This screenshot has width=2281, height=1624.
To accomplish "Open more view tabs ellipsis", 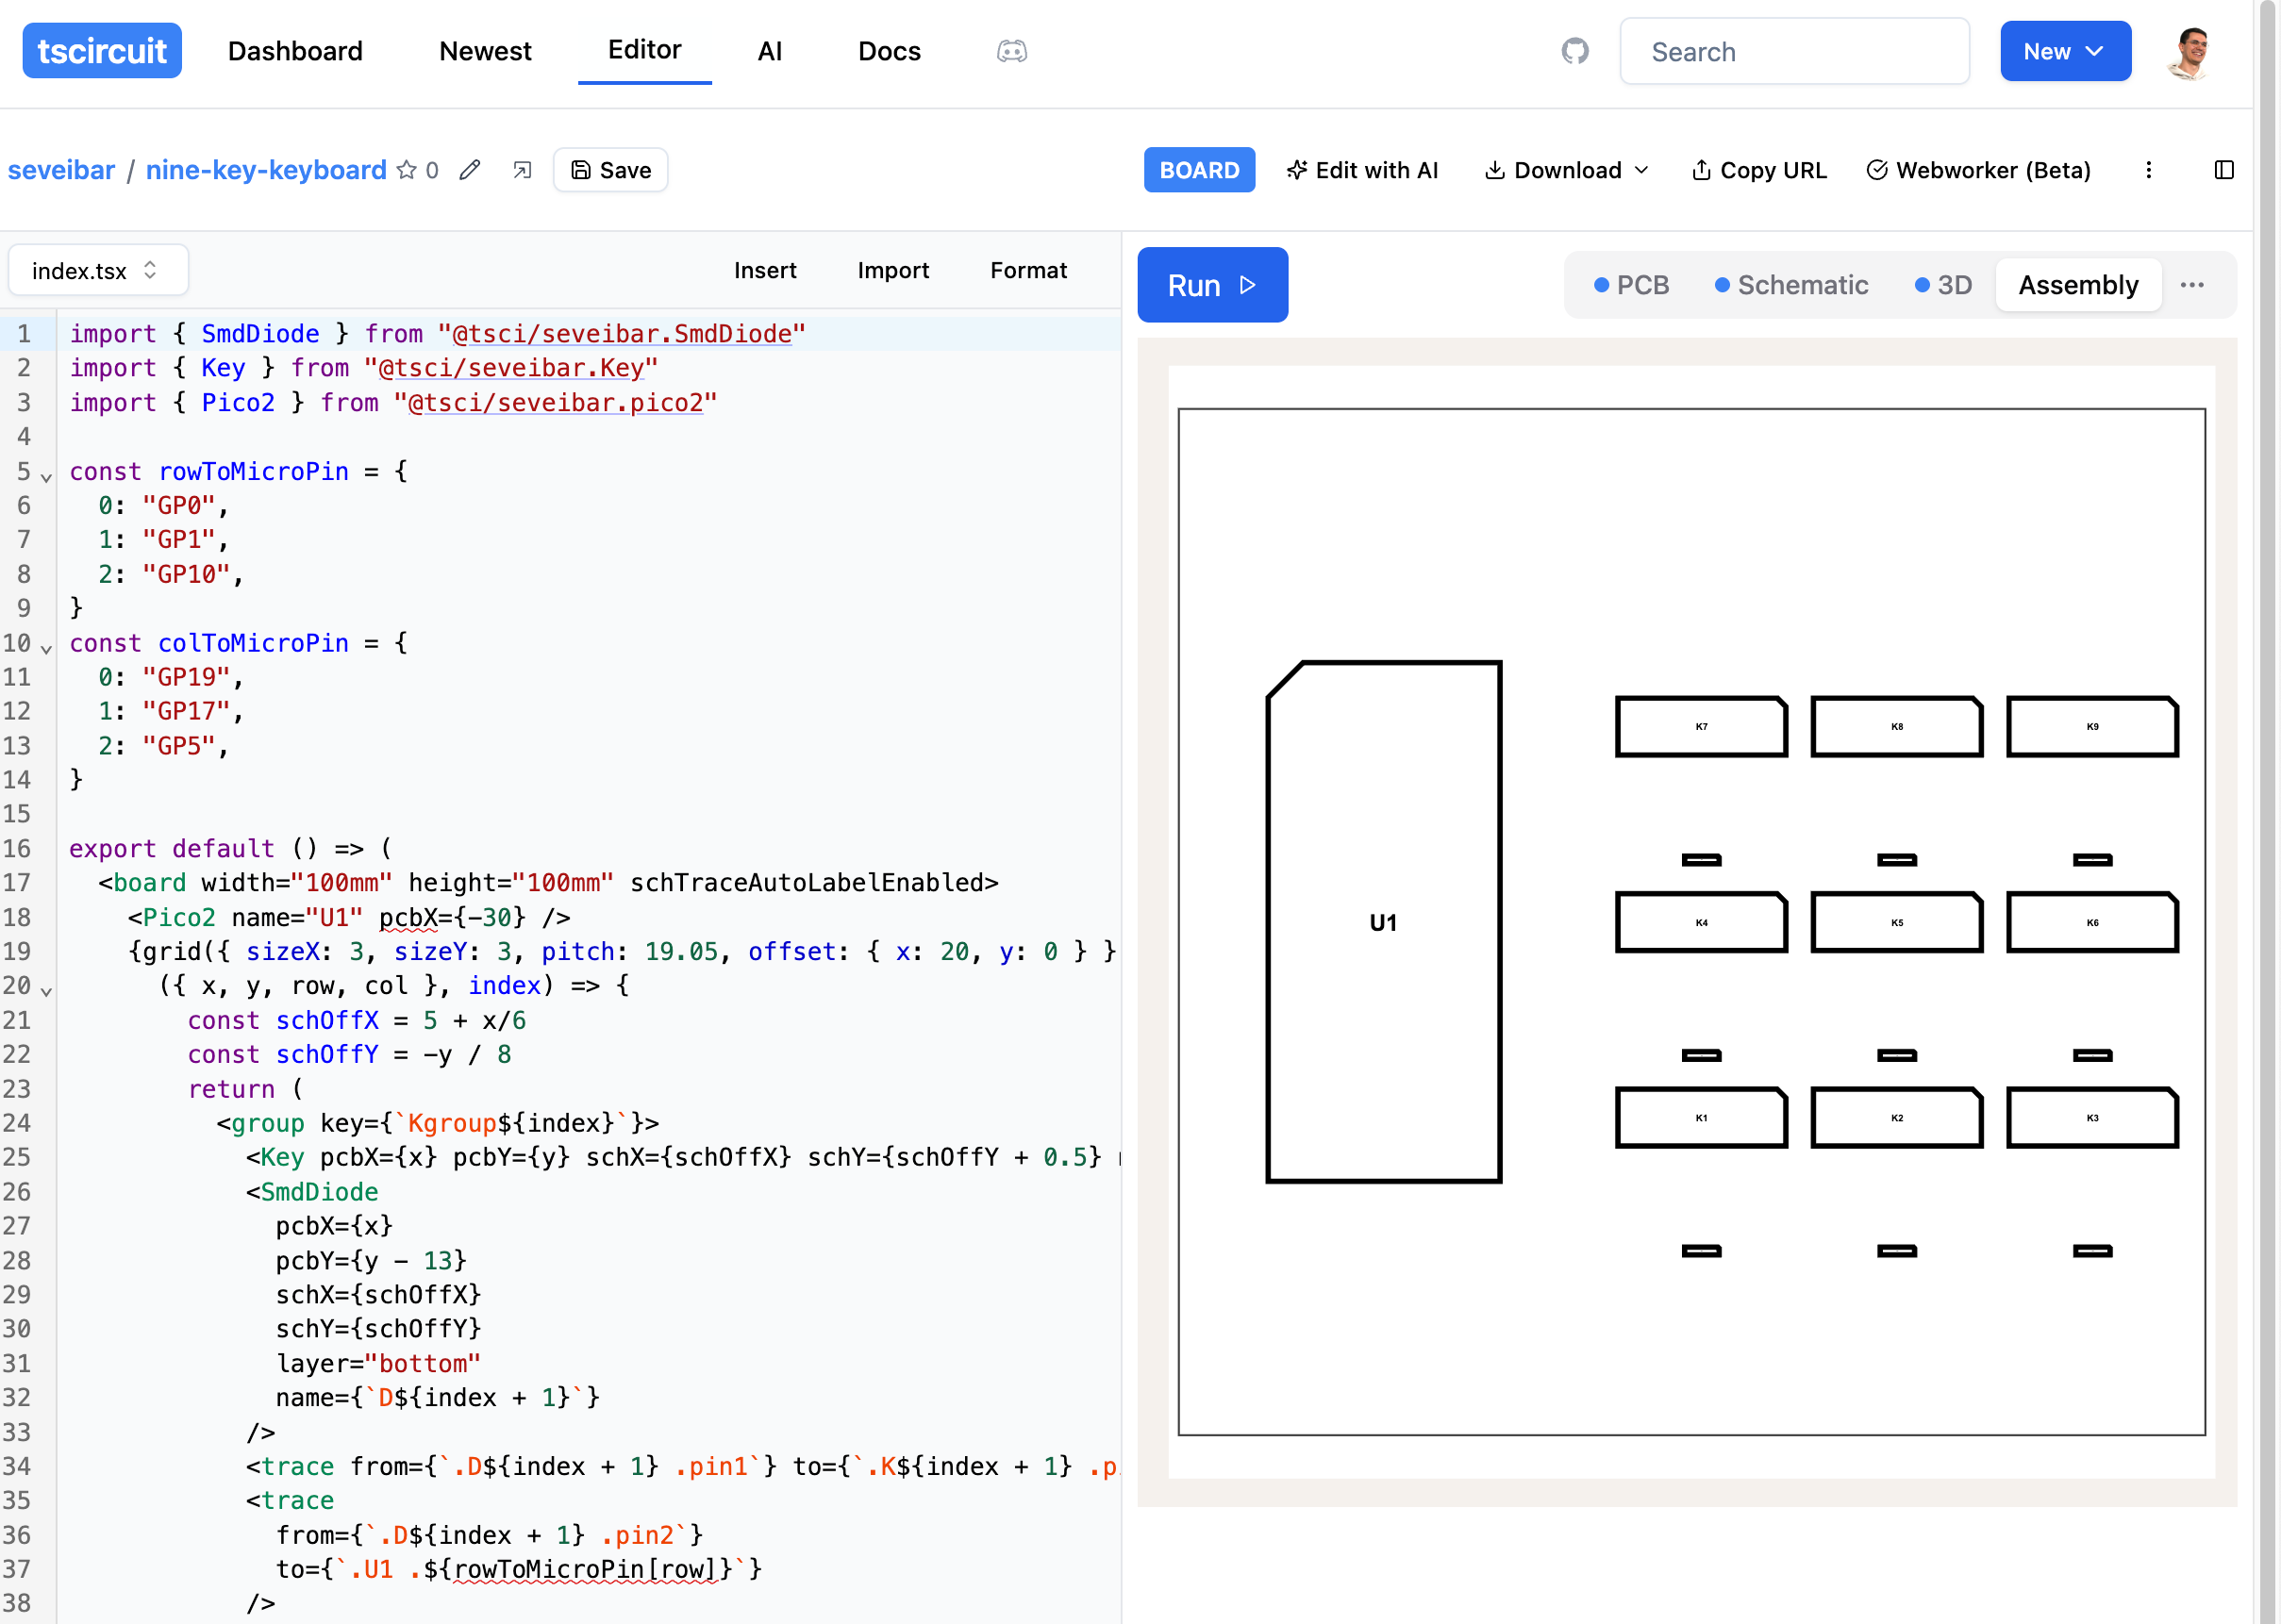I will pyautogui.click(x=2192, y=285).
